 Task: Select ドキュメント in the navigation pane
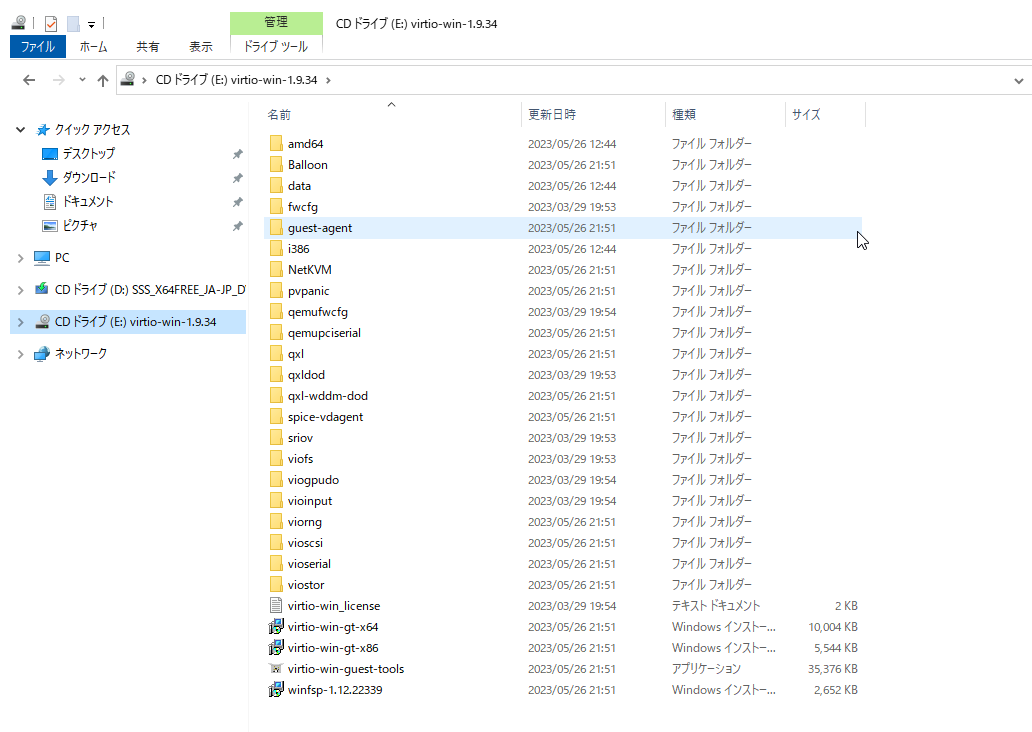point(88,201)
